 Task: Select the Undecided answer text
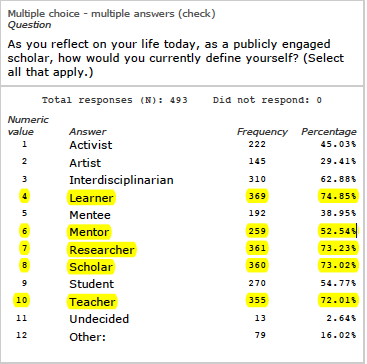click(99, 319)
